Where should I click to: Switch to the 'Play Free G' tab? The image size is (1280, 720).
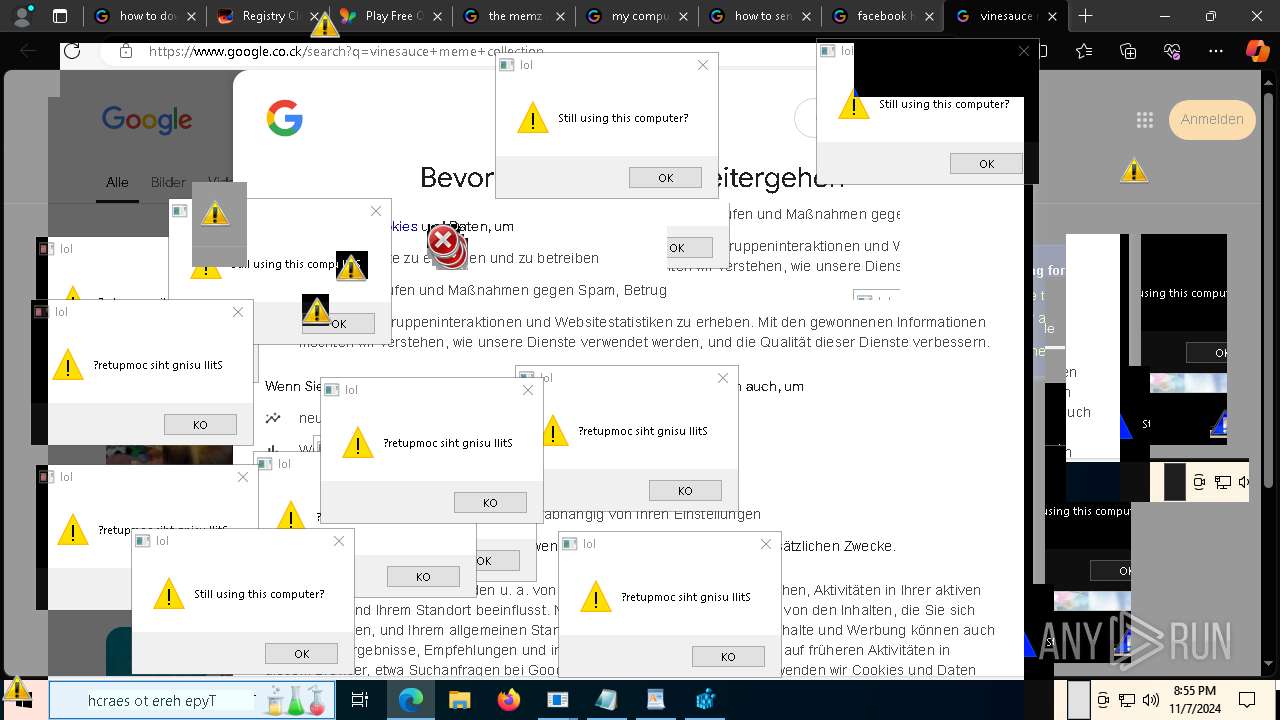[x=392, y=16]
